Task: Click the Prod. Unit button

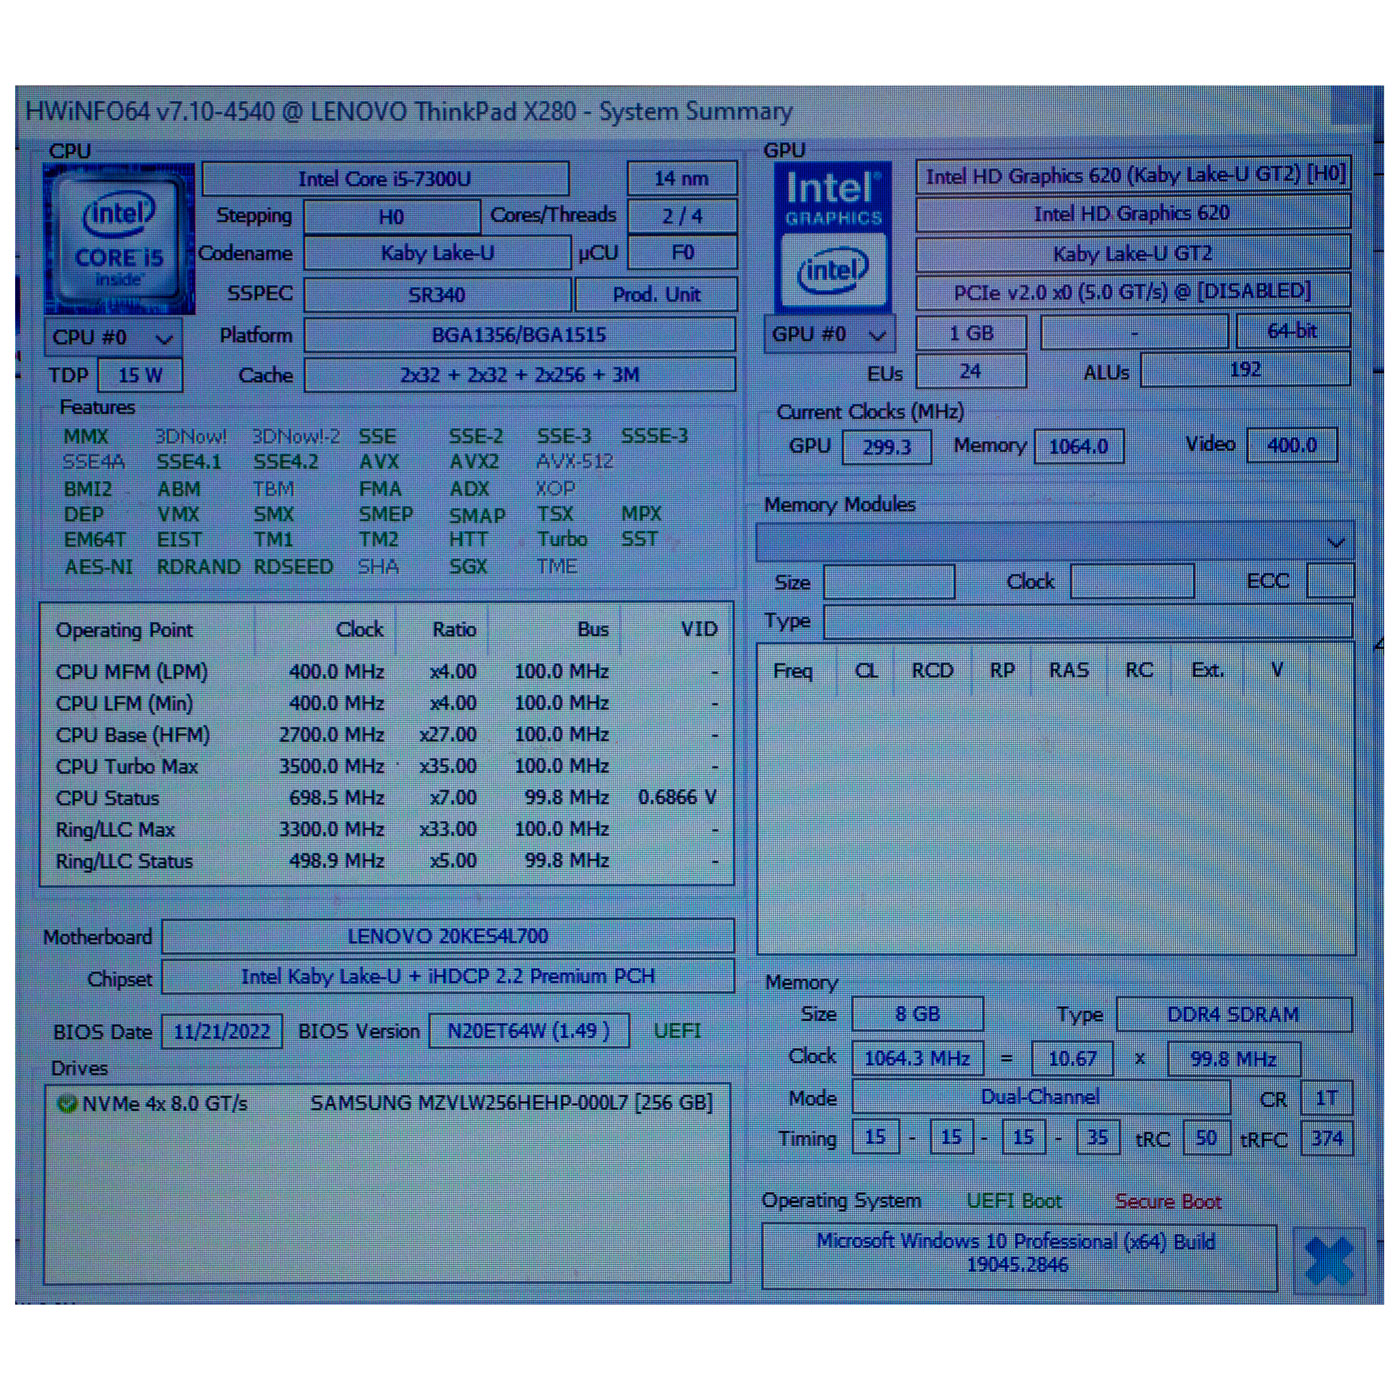Action: tap(656, 295)
